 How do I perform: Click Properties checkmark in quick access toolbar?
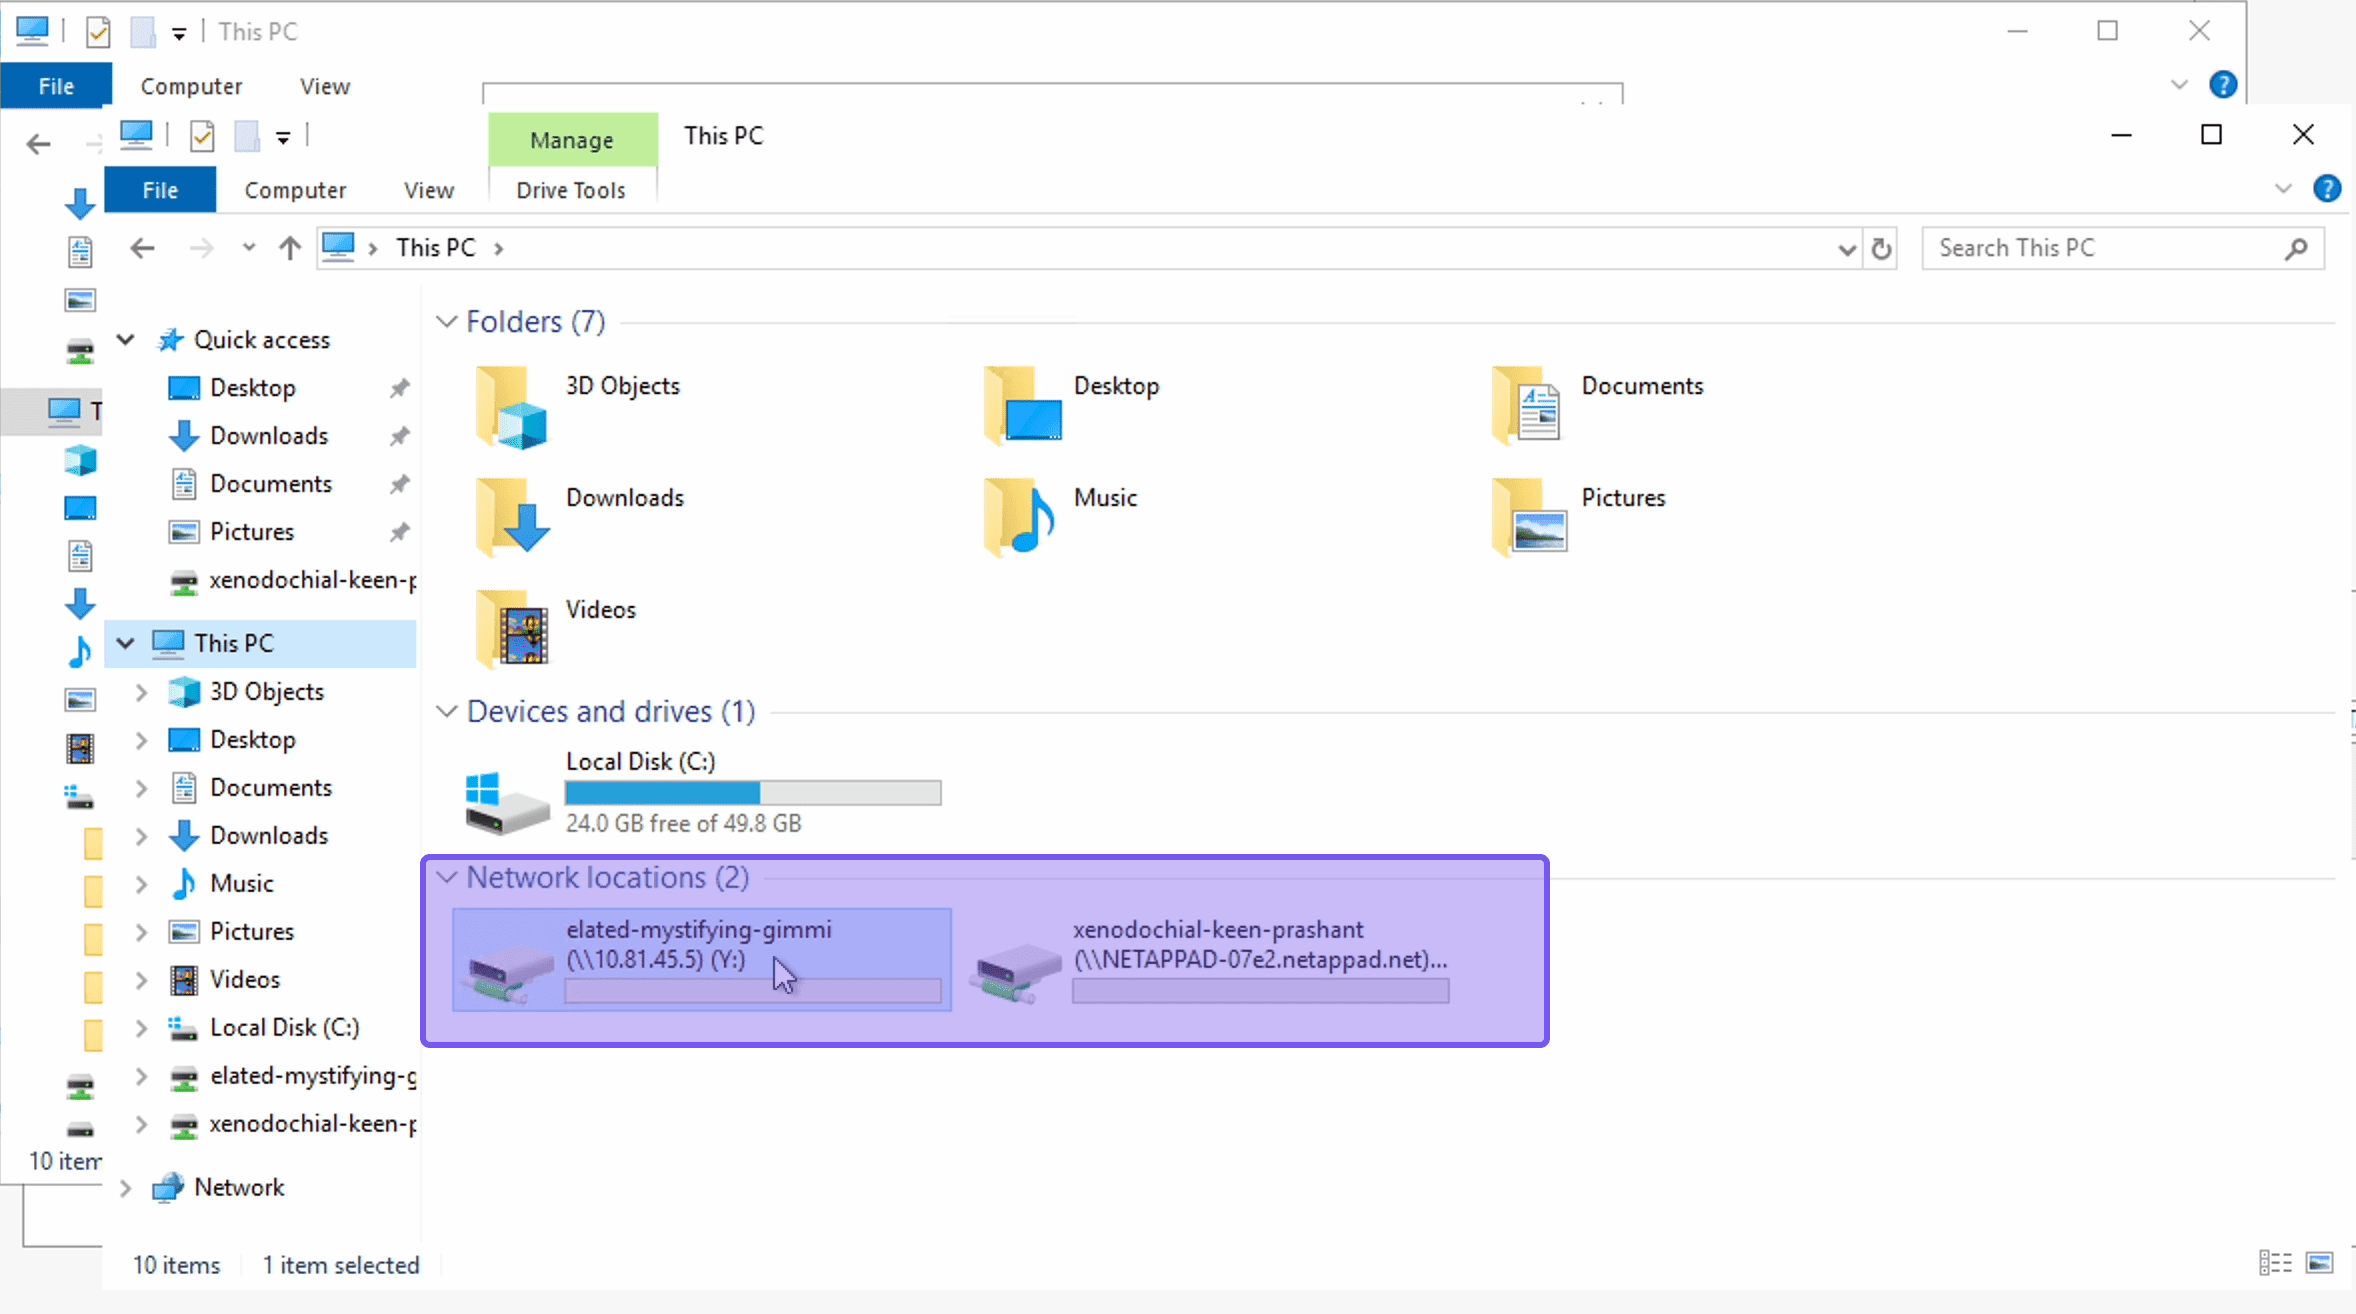[202, 136]
